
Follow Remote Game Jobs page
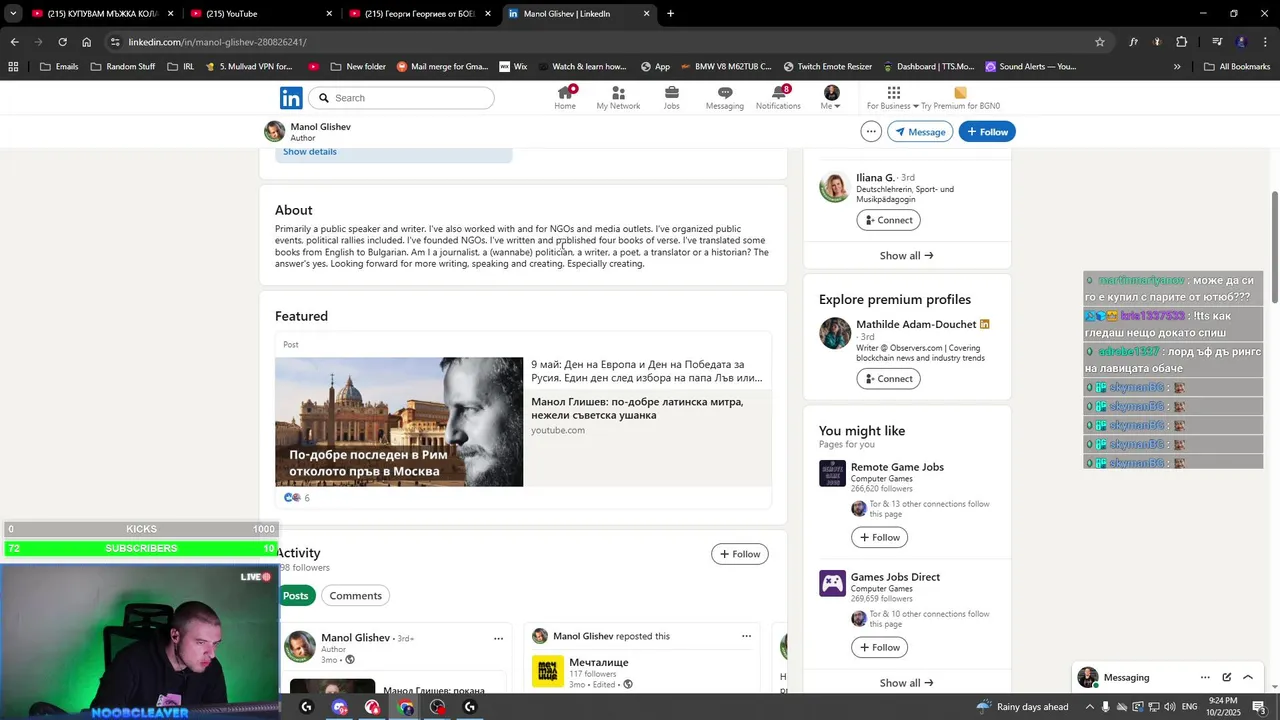click(x=879, y=538)
